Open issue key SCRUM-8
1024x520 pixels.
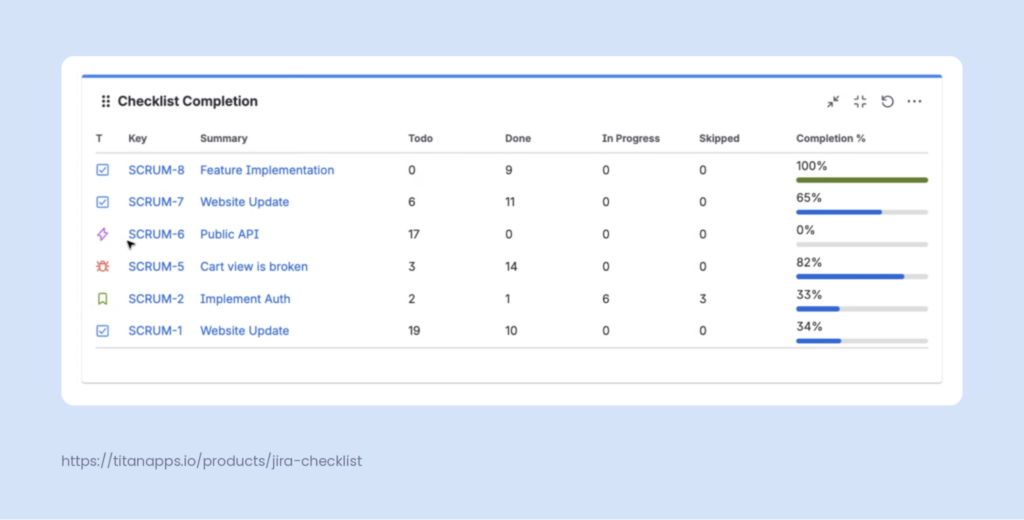pyautogui.click(x=156, y=170)
